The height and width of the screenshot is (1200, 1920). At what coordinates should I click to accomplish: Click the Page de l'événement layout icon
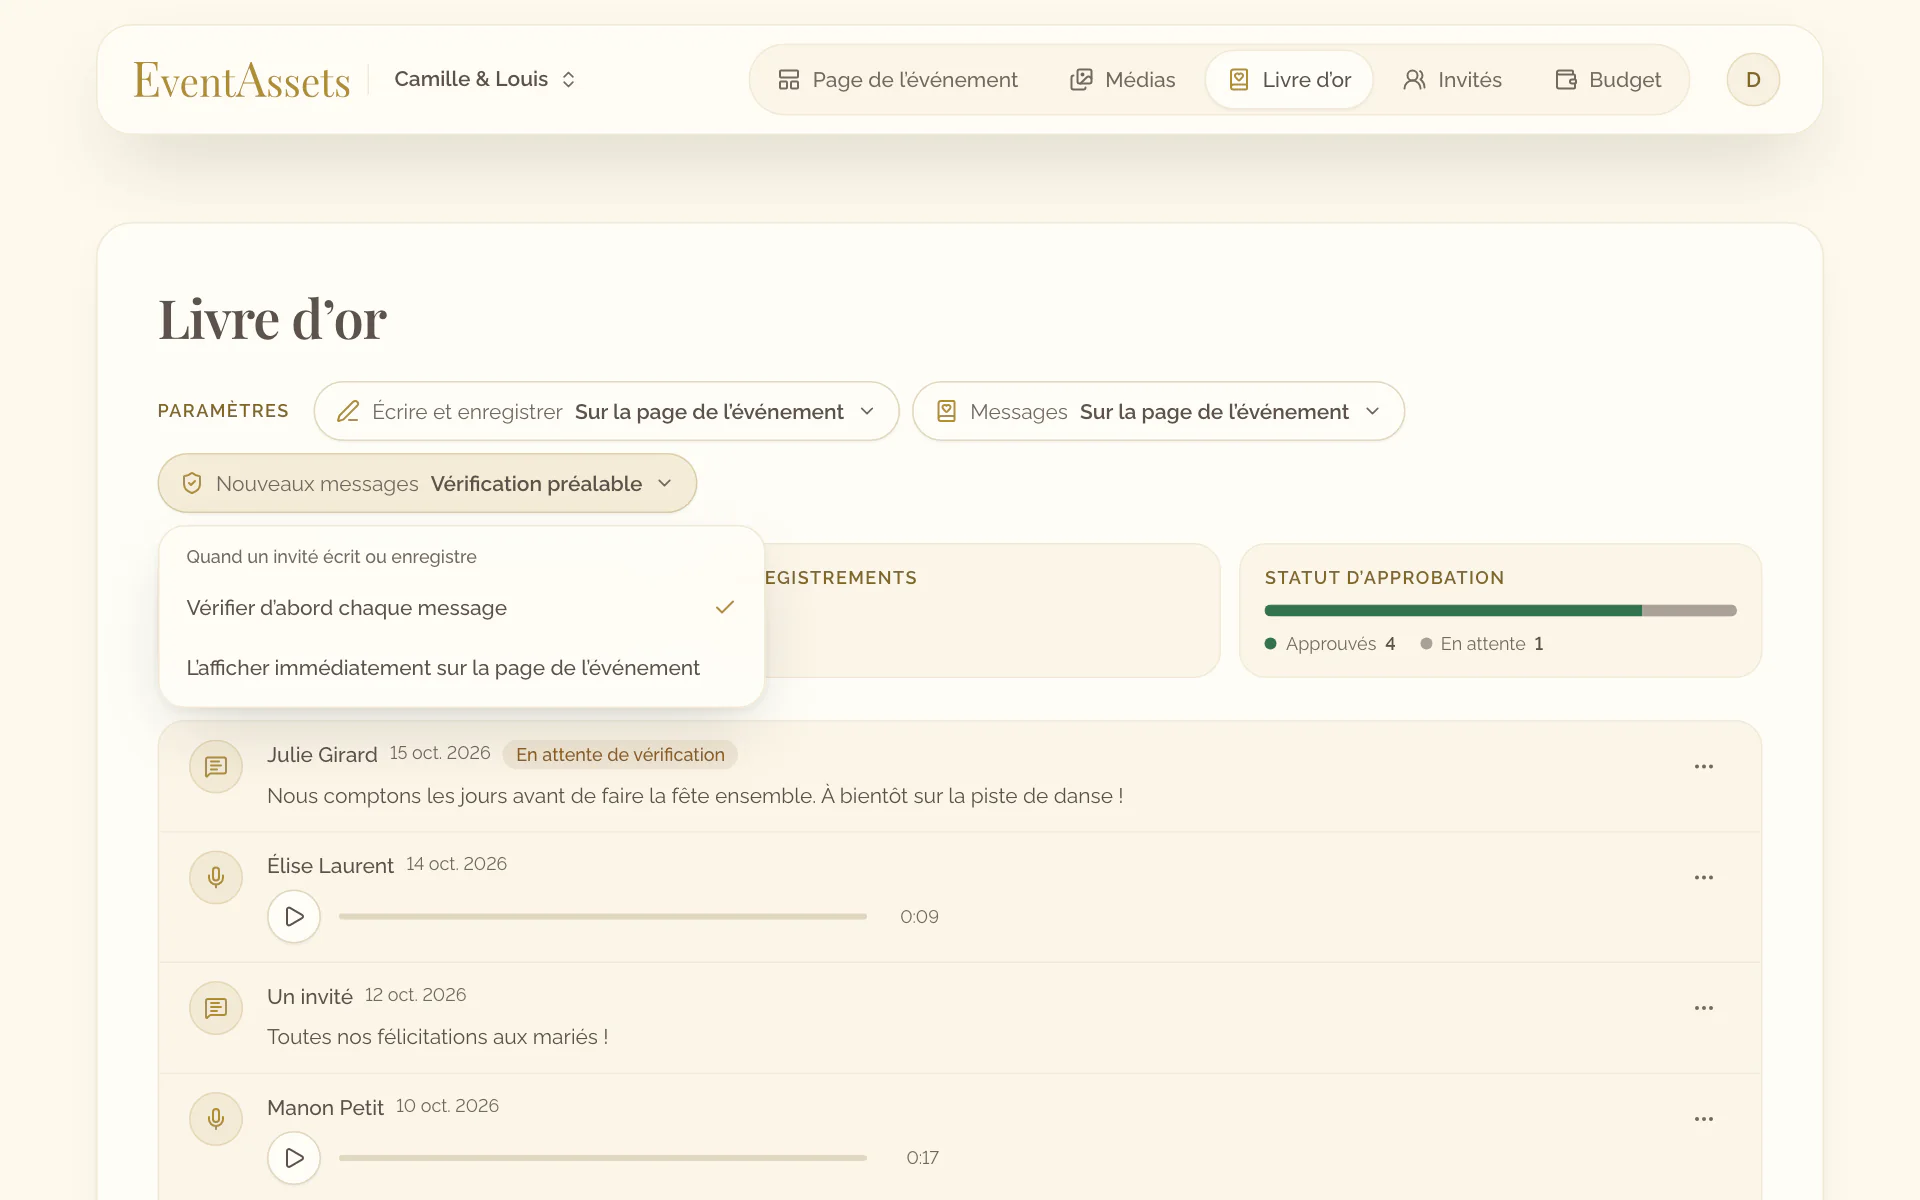(x=789, y=80)
